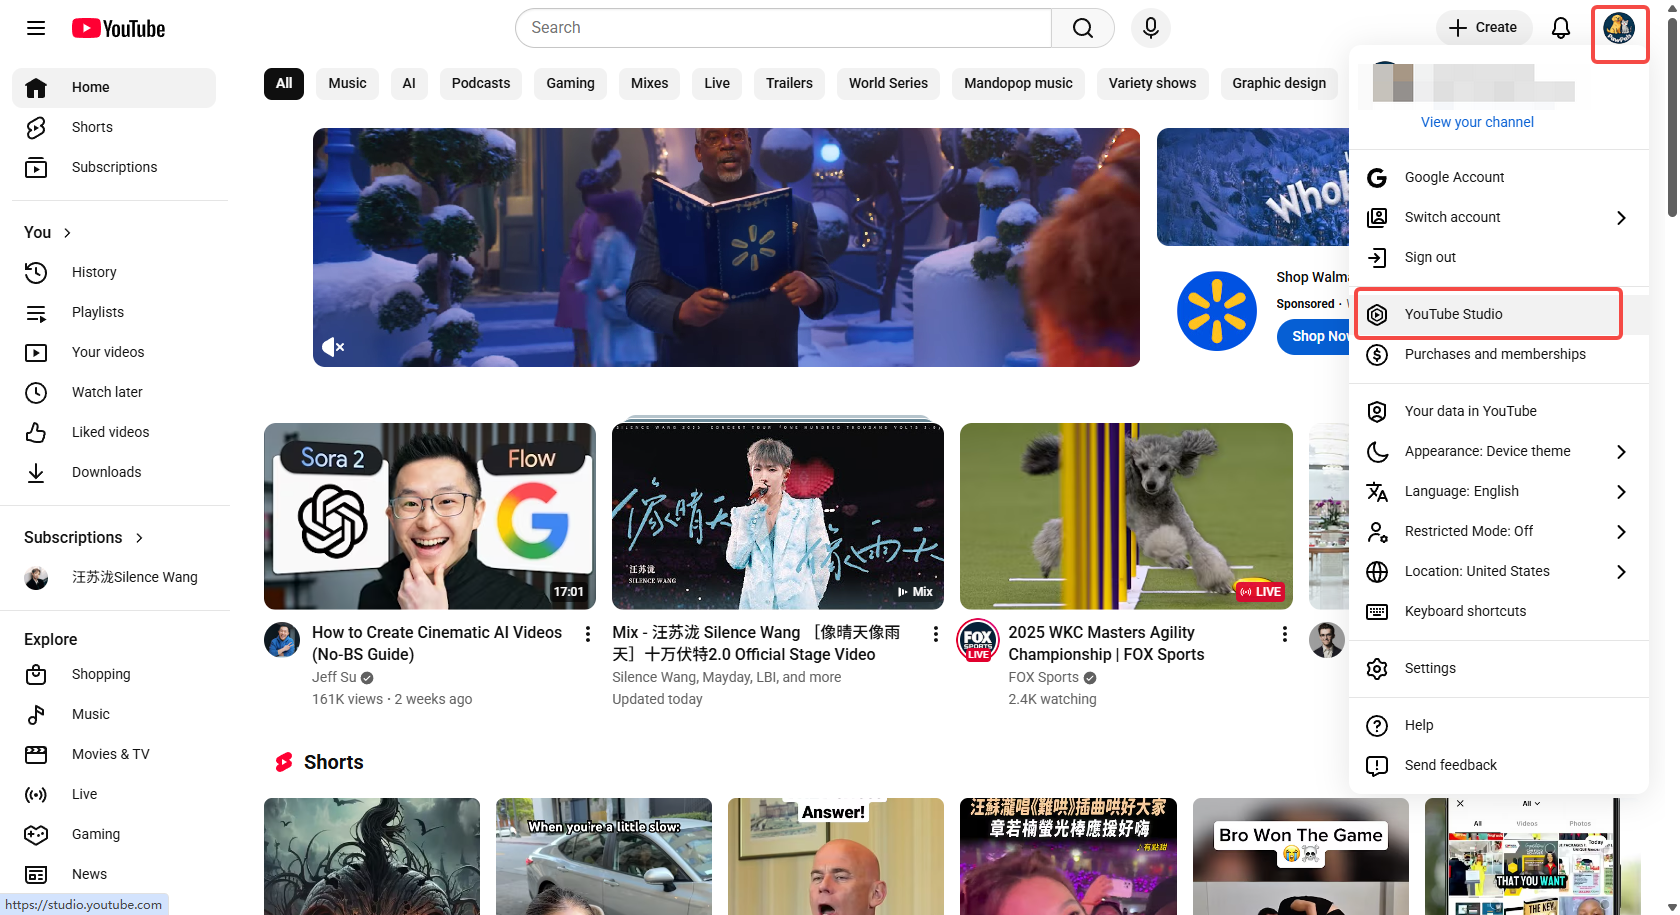Select the Music filter chip
1680x915 pixels.
347,83
